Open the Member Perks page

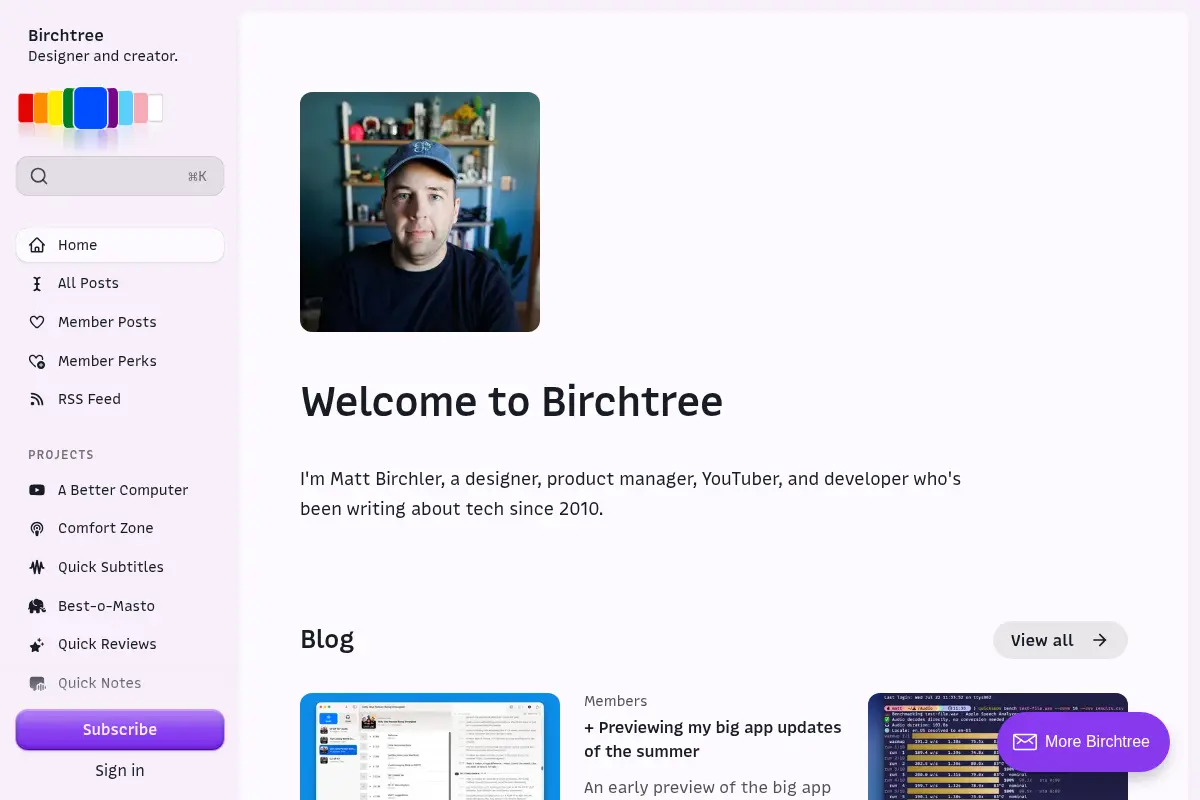pyautogui.click(x=120, y=361)
